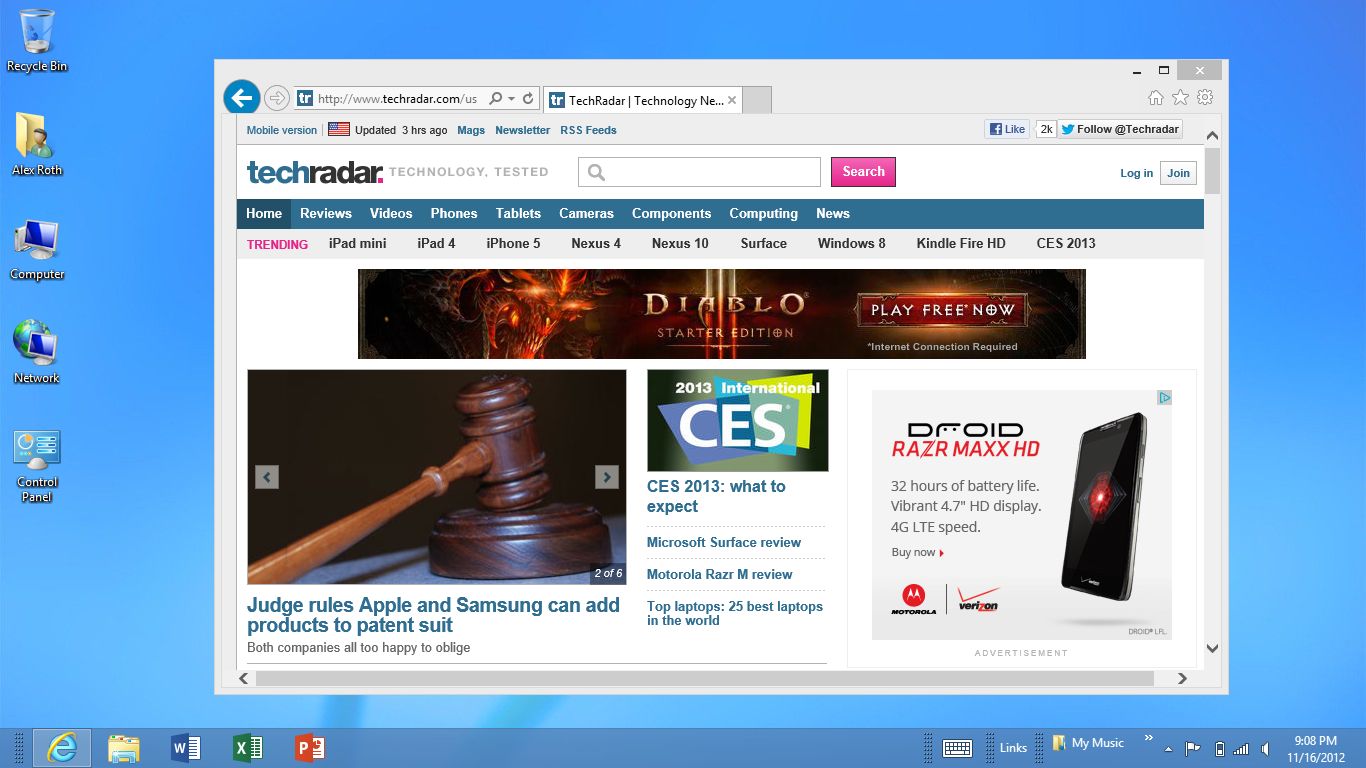Launch Word from the taskbar
The height and width of the screenshot is (768, 1366).
(186, 747)
